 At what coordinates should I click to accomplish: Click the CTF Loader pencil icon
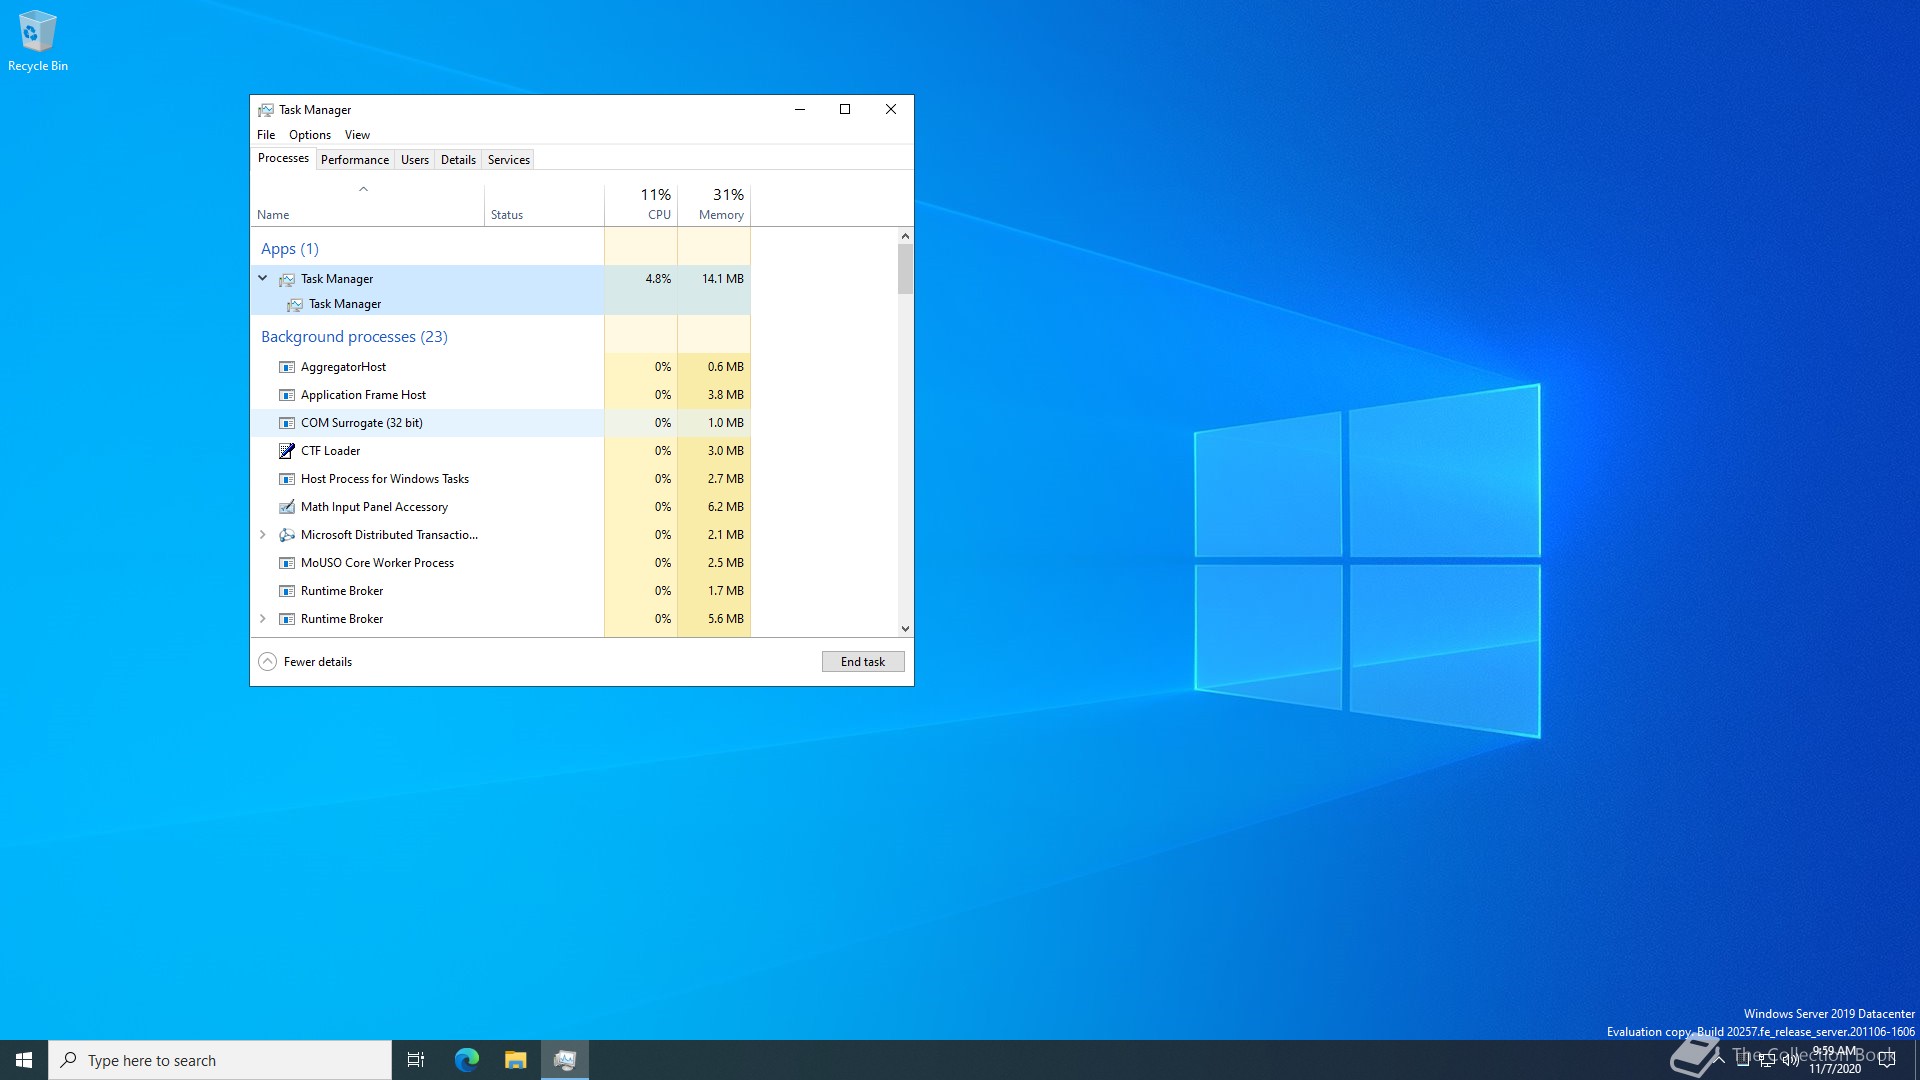[x=287, y=451]
